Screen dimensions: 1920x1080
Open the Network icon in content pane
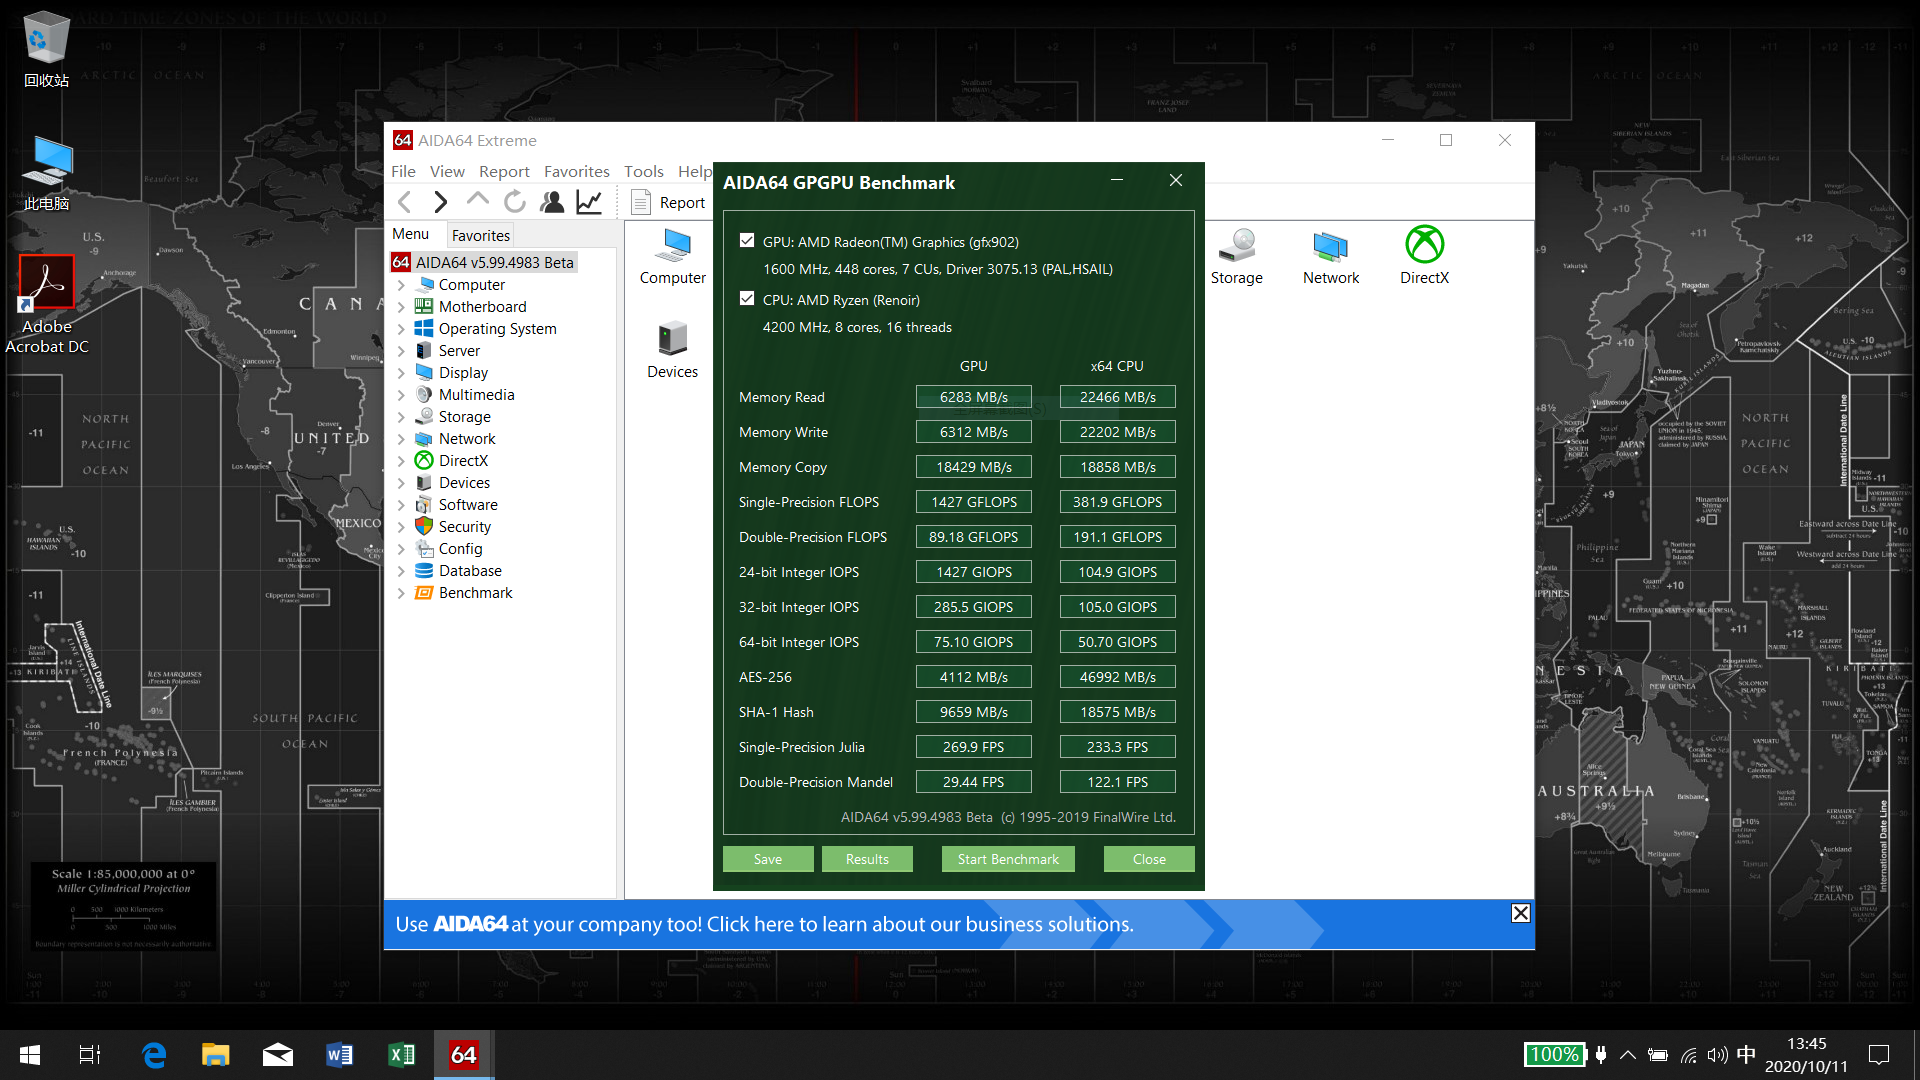[1330, 256]
